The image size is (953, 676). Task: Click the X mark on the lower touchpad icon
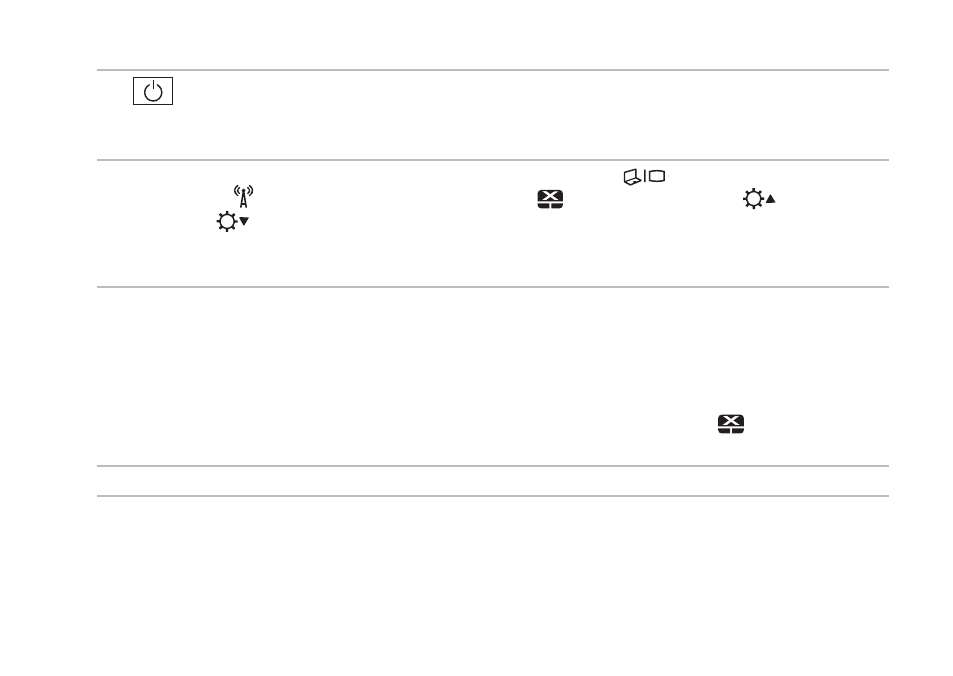click(x=731, y=420)
